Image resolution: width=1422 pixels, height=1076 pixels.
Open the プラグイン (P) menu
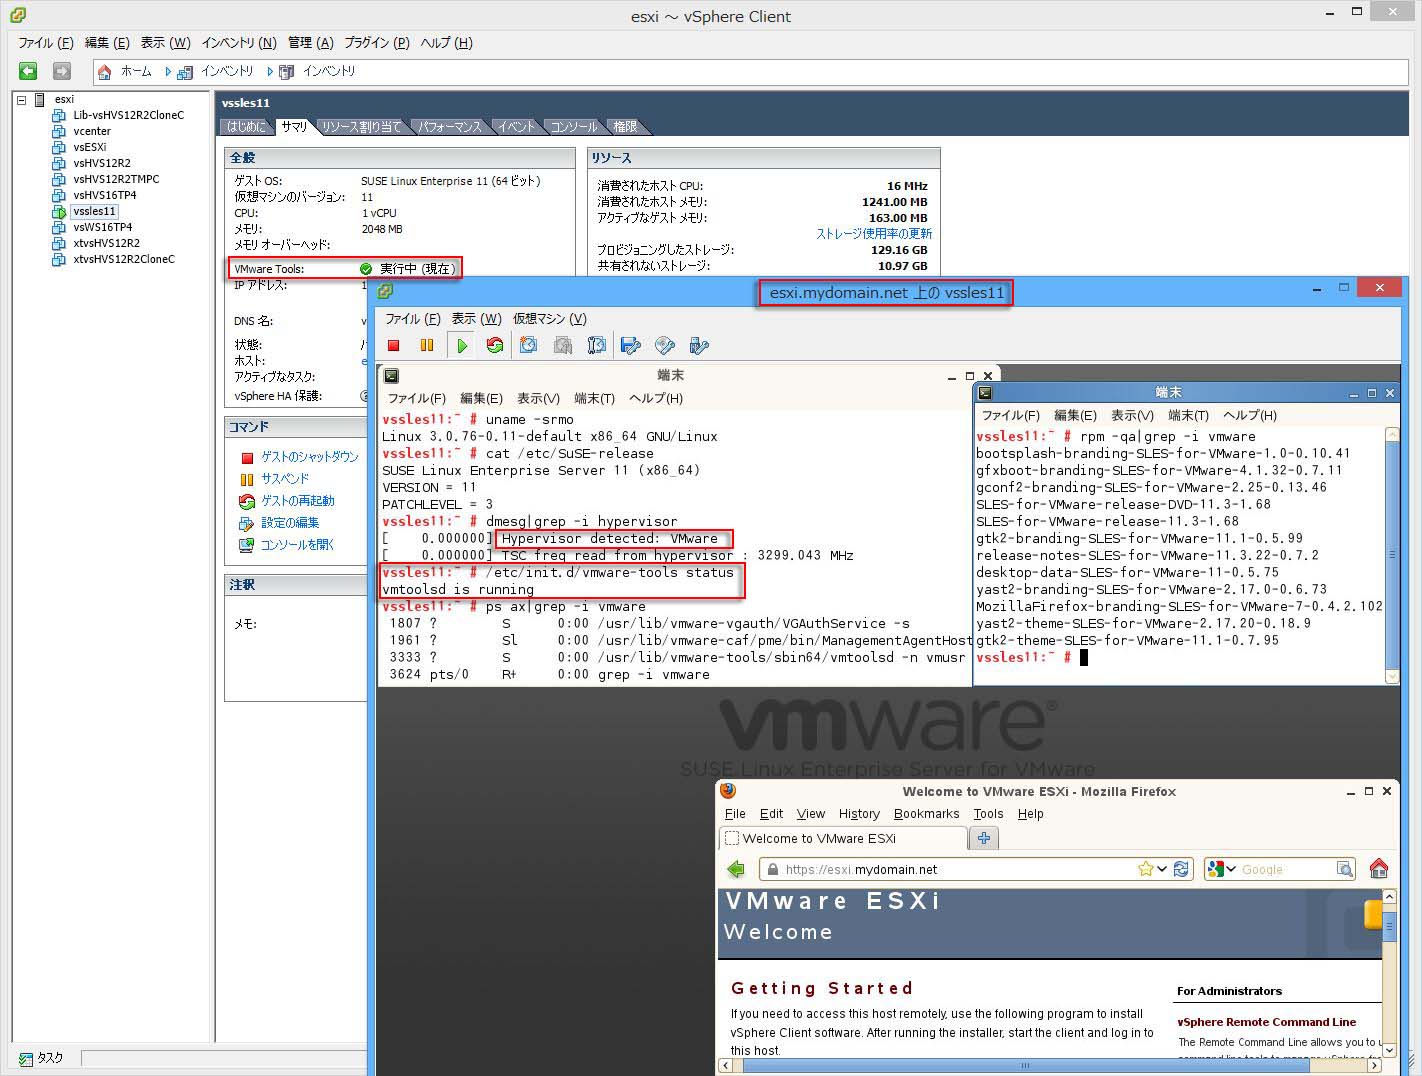pos(377,43)
